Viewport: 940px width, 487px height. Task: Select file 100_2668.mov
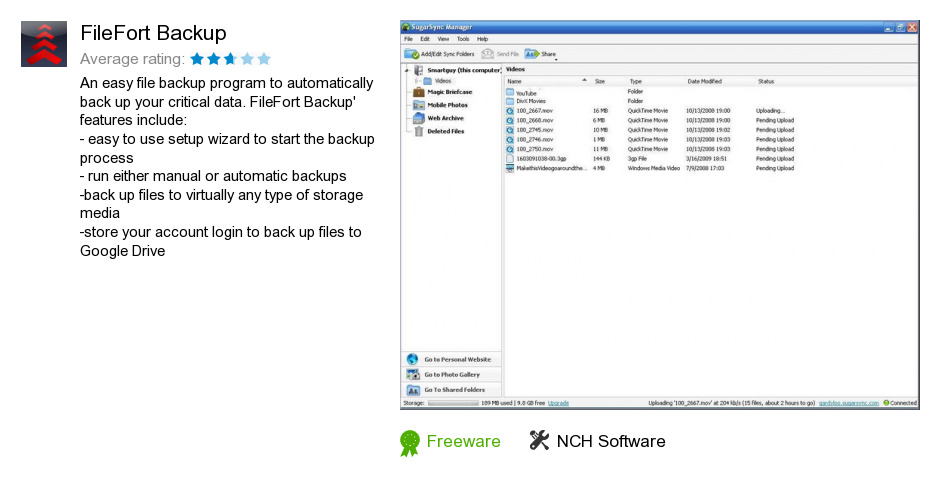535,121
